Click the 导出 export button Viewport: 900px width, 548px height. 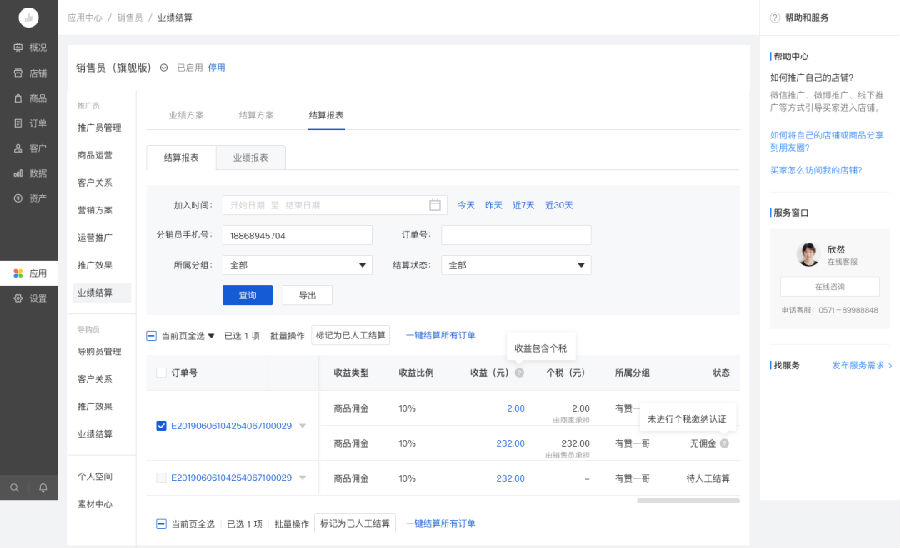click(308, 295)
